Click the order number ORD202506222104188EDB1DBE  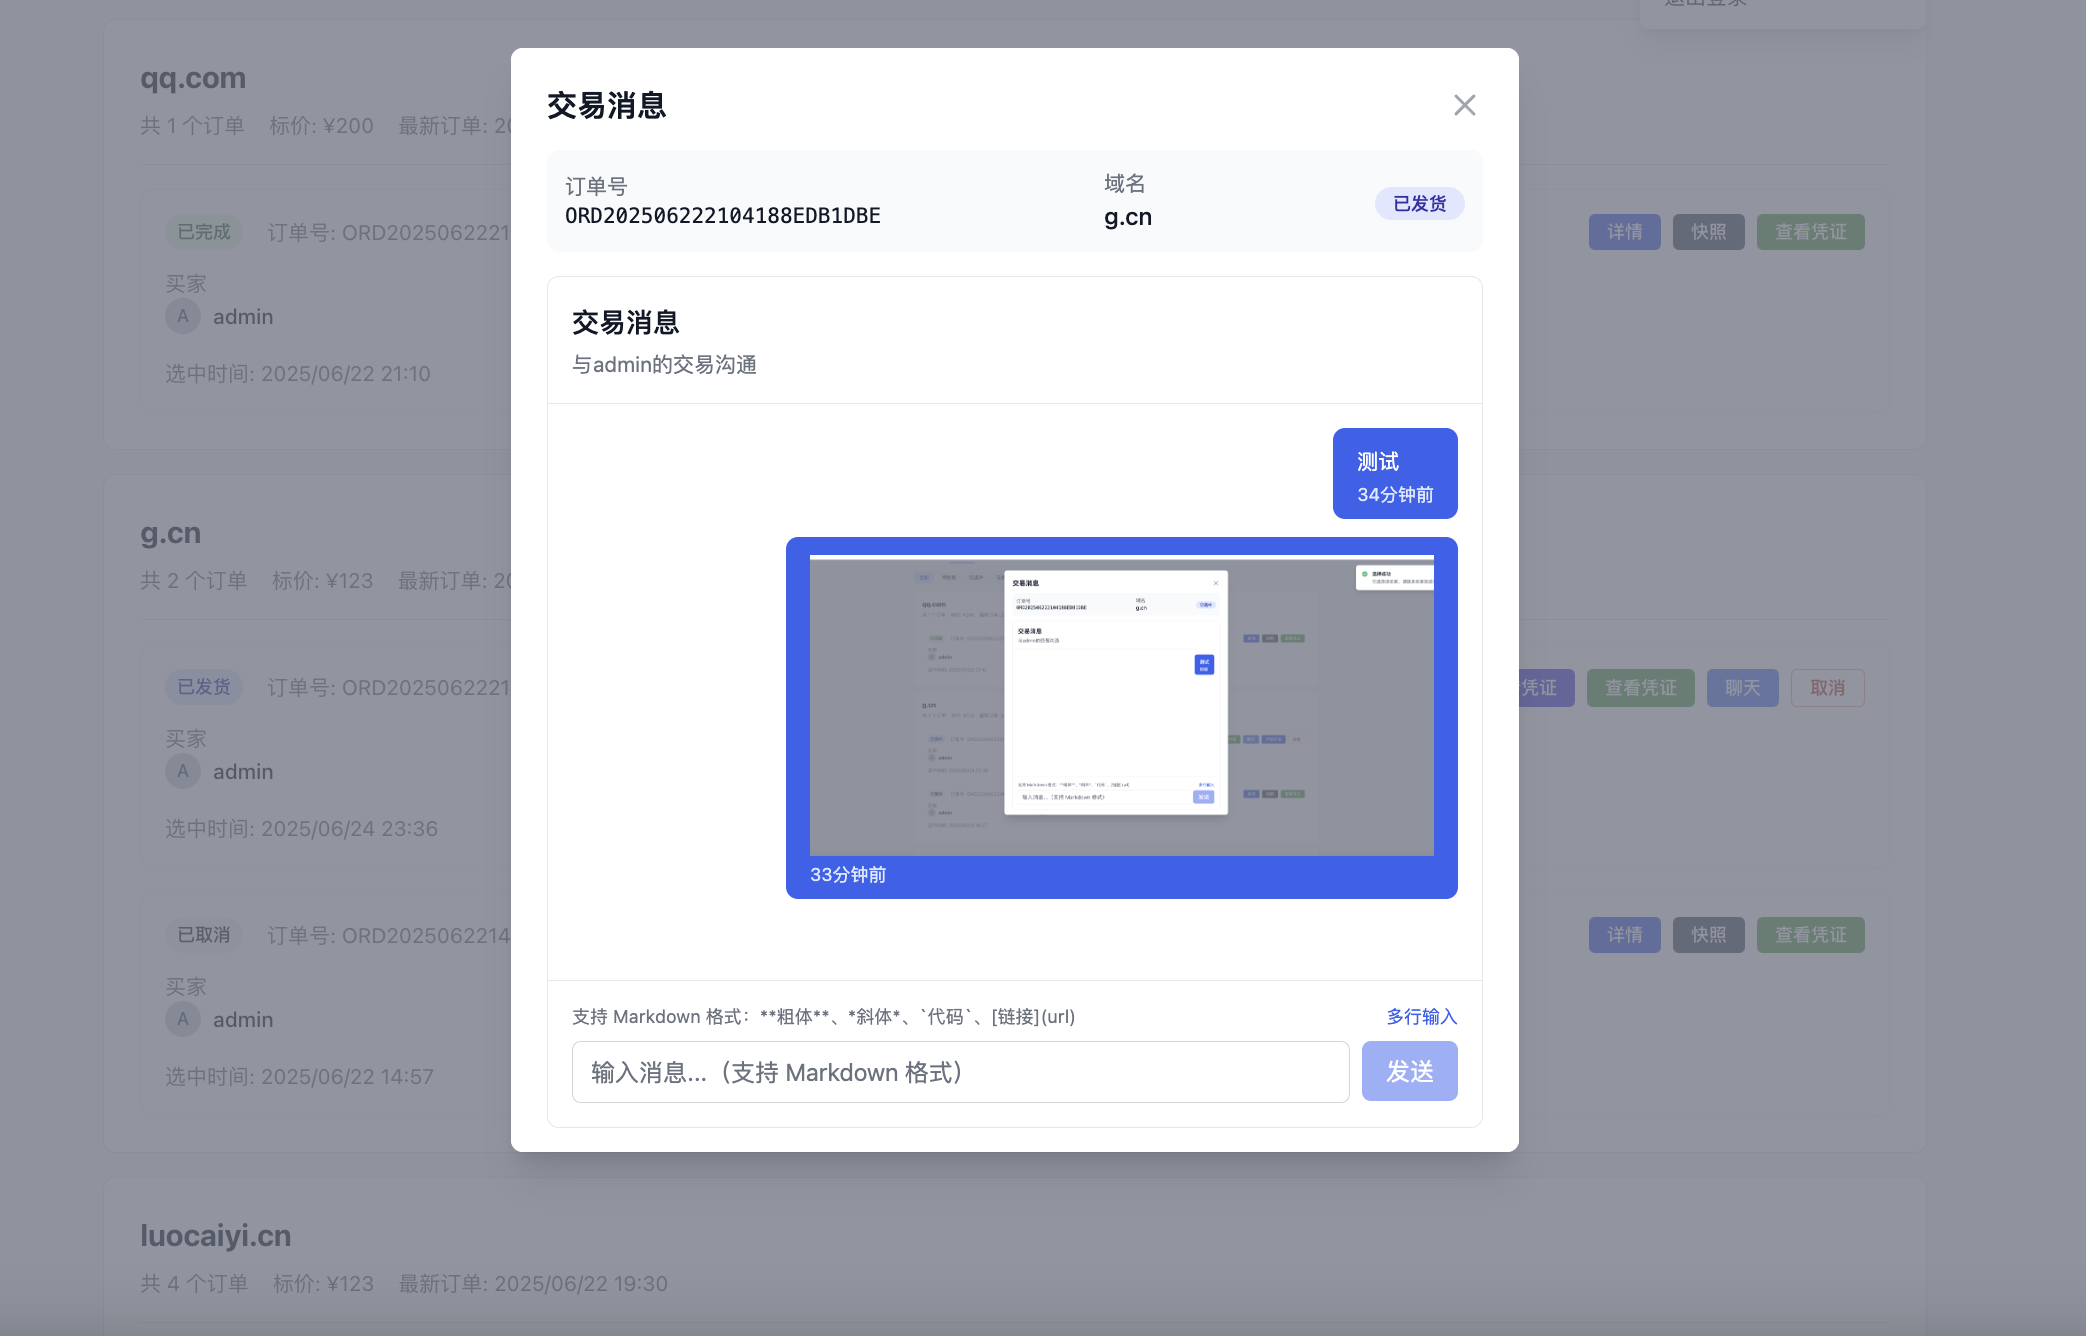click(722, 216)
